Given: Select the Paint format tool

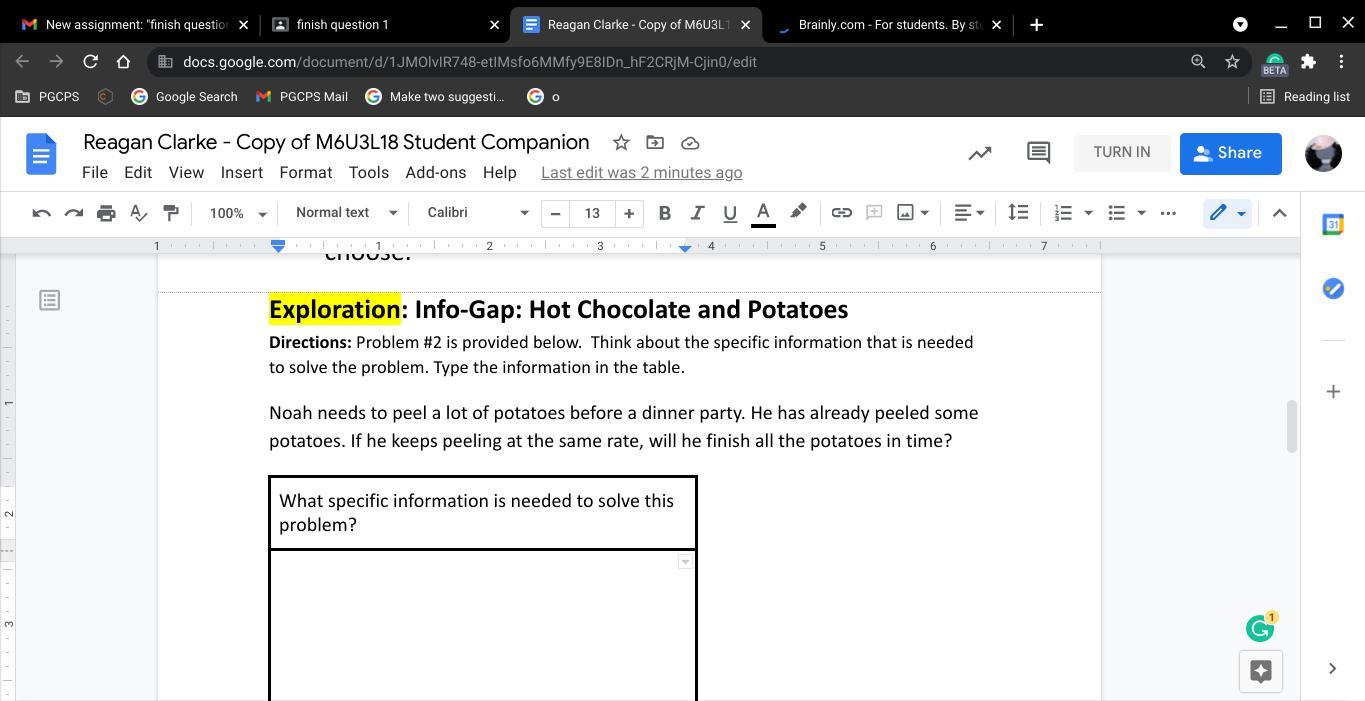Looking at the screenshot, I should point(171,213).
